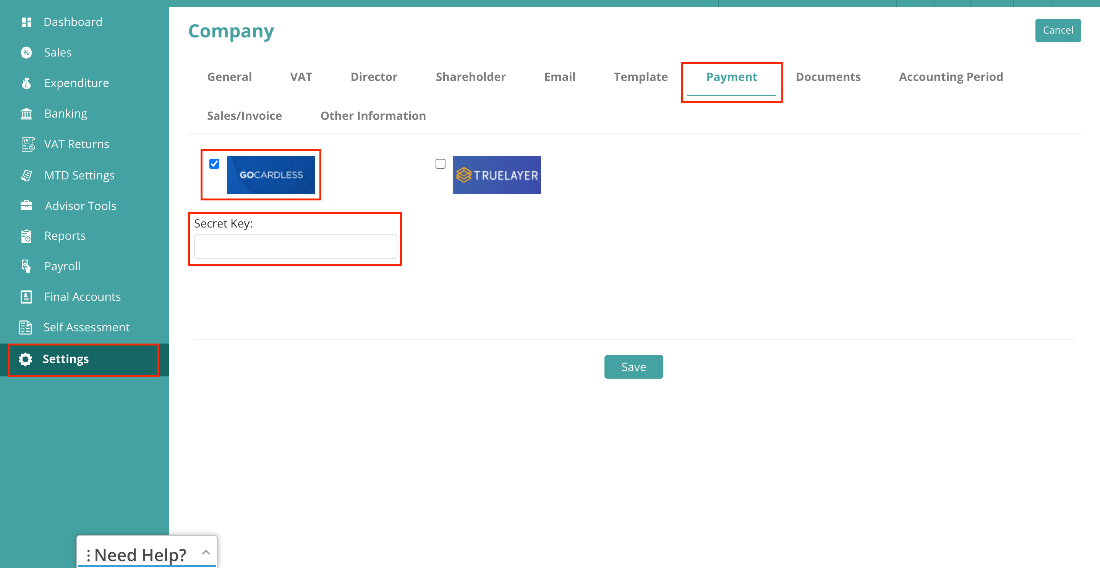Open the Banking menu item
The height and width of the screenshot is (568, 1100).
[65, 114]
